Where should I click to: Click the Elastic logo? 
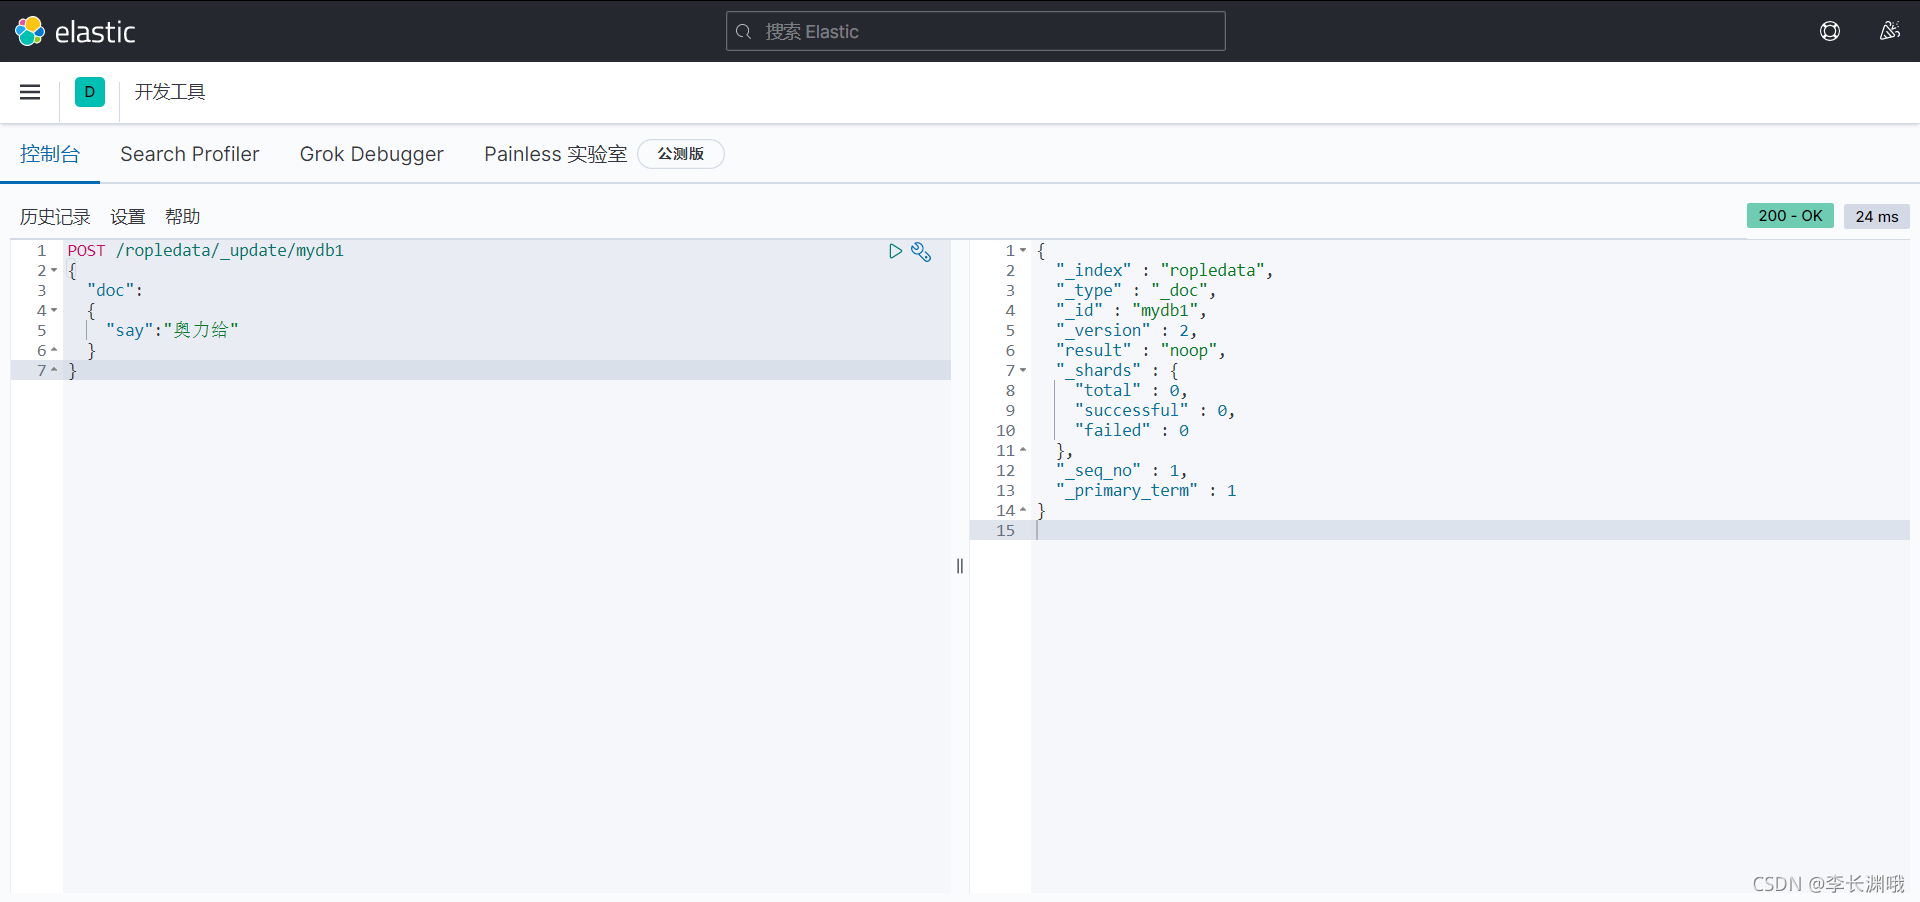point(75,31)
